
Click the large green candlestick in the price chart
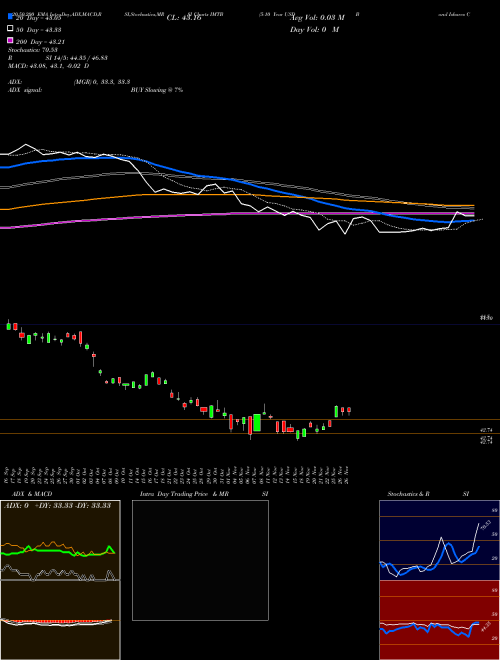[x=257, y=423]
